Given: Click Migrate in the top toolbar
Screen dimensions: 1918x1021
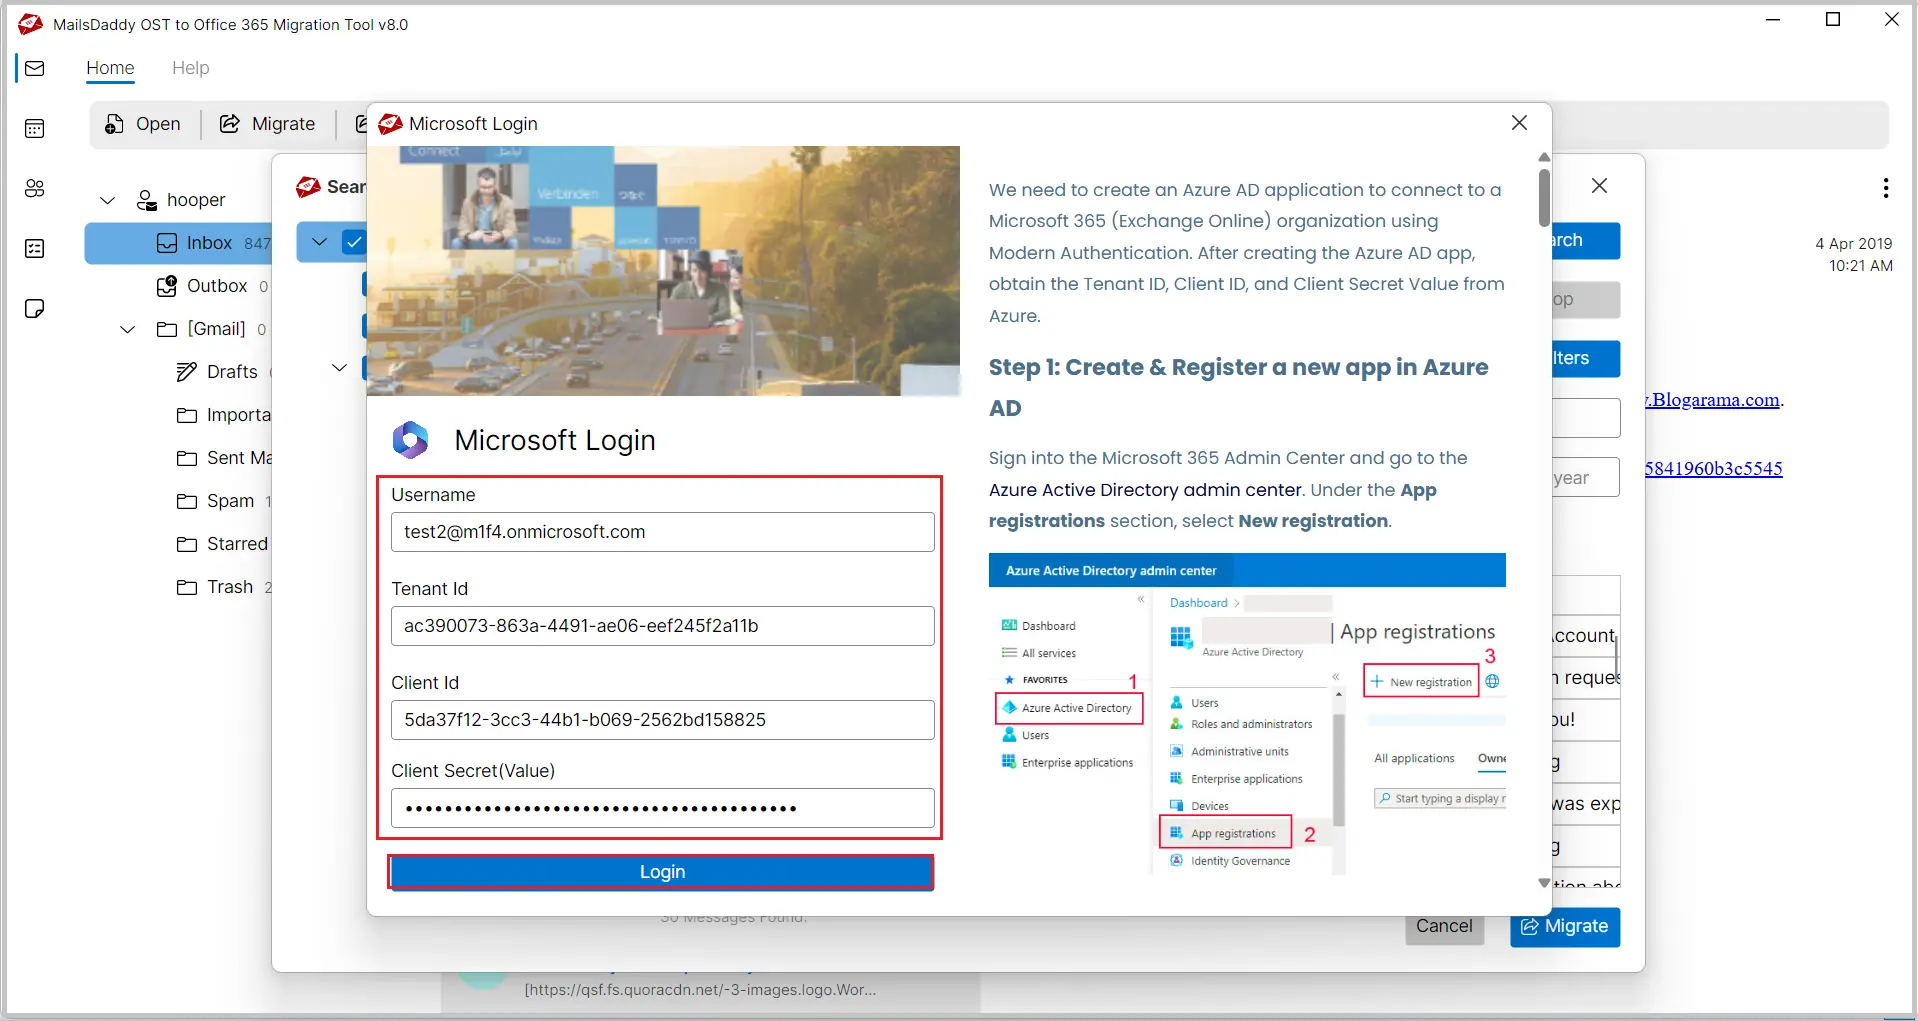Looking at the screenshot, I should point(268,124).
